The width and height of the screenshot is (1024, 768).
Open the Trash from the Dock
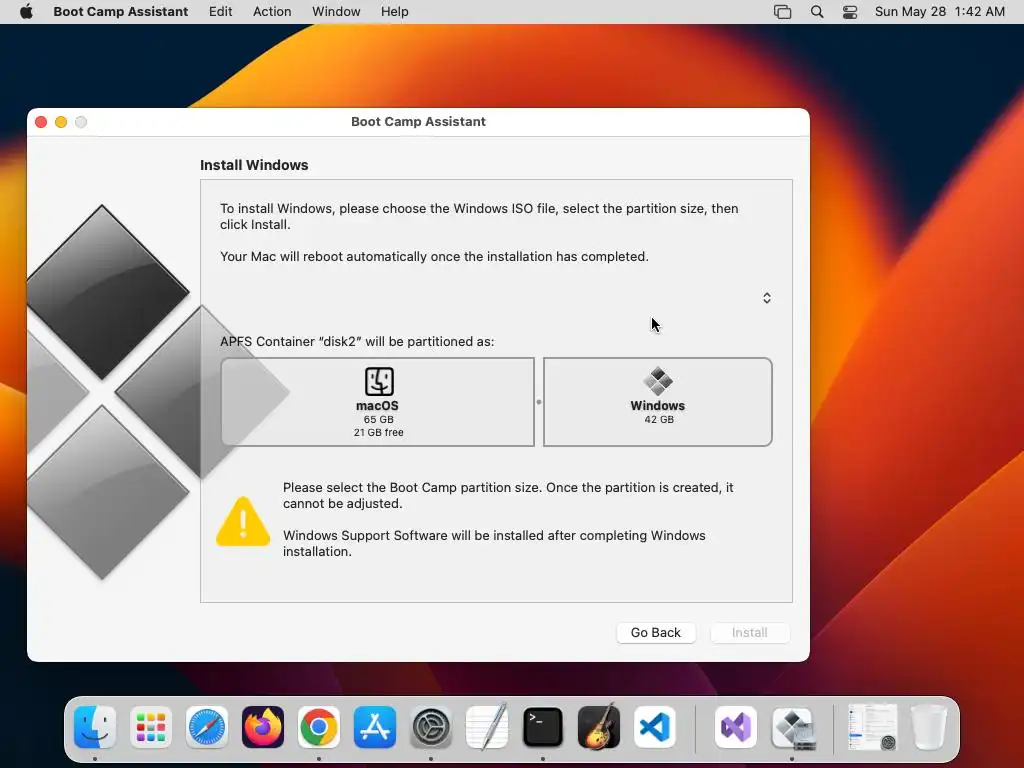[929, 727]
